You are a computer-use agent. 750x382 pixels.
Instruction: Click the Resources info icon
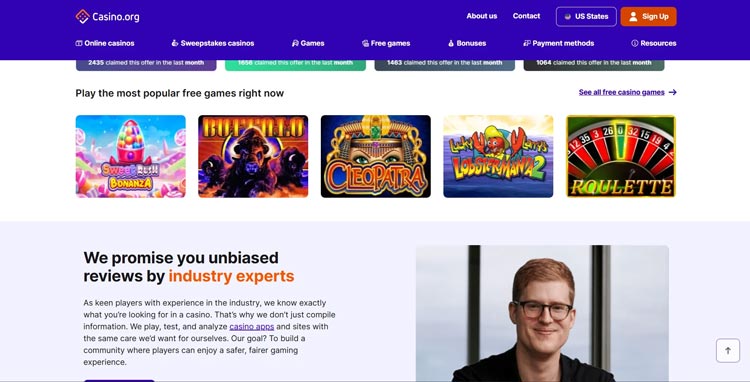(635, 43)
